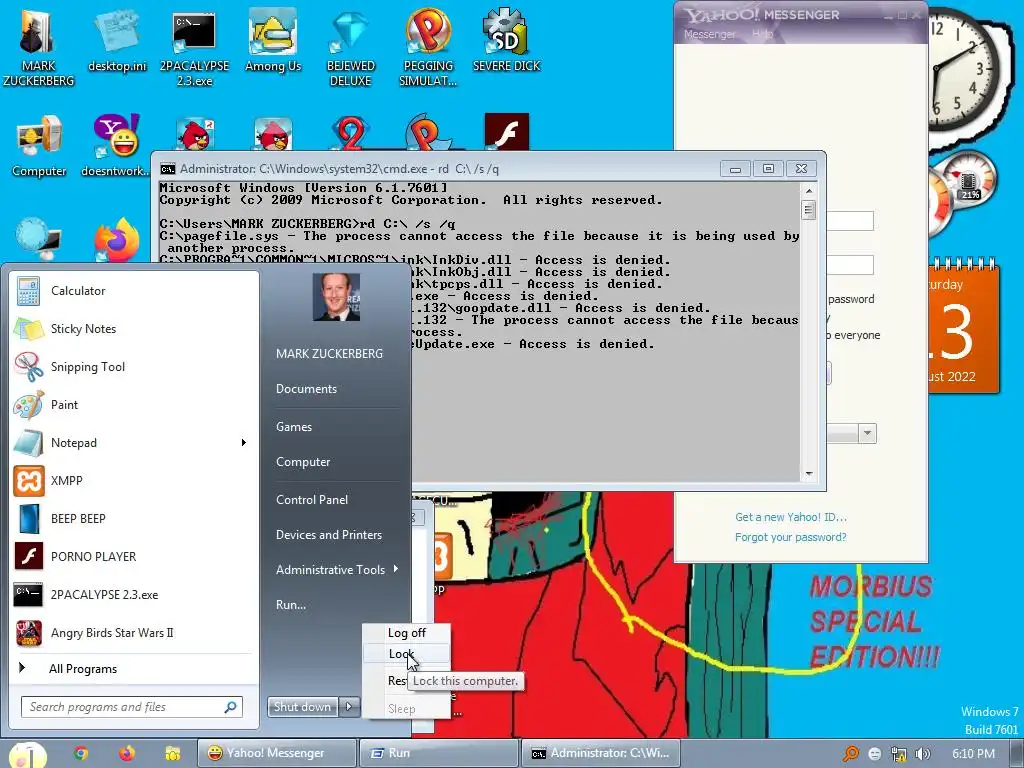Choose Lock in power menu
This screenshot has height=768, width=1024.
406,654
